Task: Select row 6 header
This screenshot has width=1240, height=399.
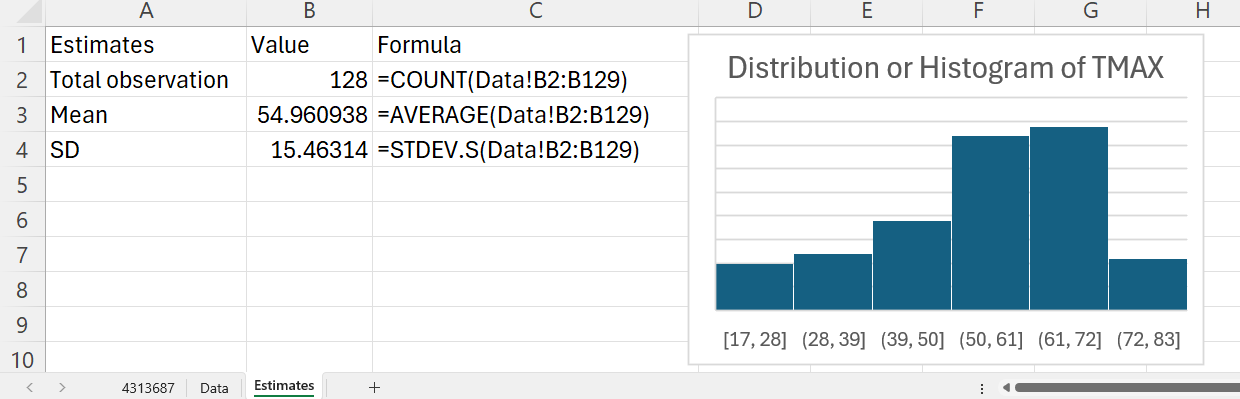Action: 22,220
